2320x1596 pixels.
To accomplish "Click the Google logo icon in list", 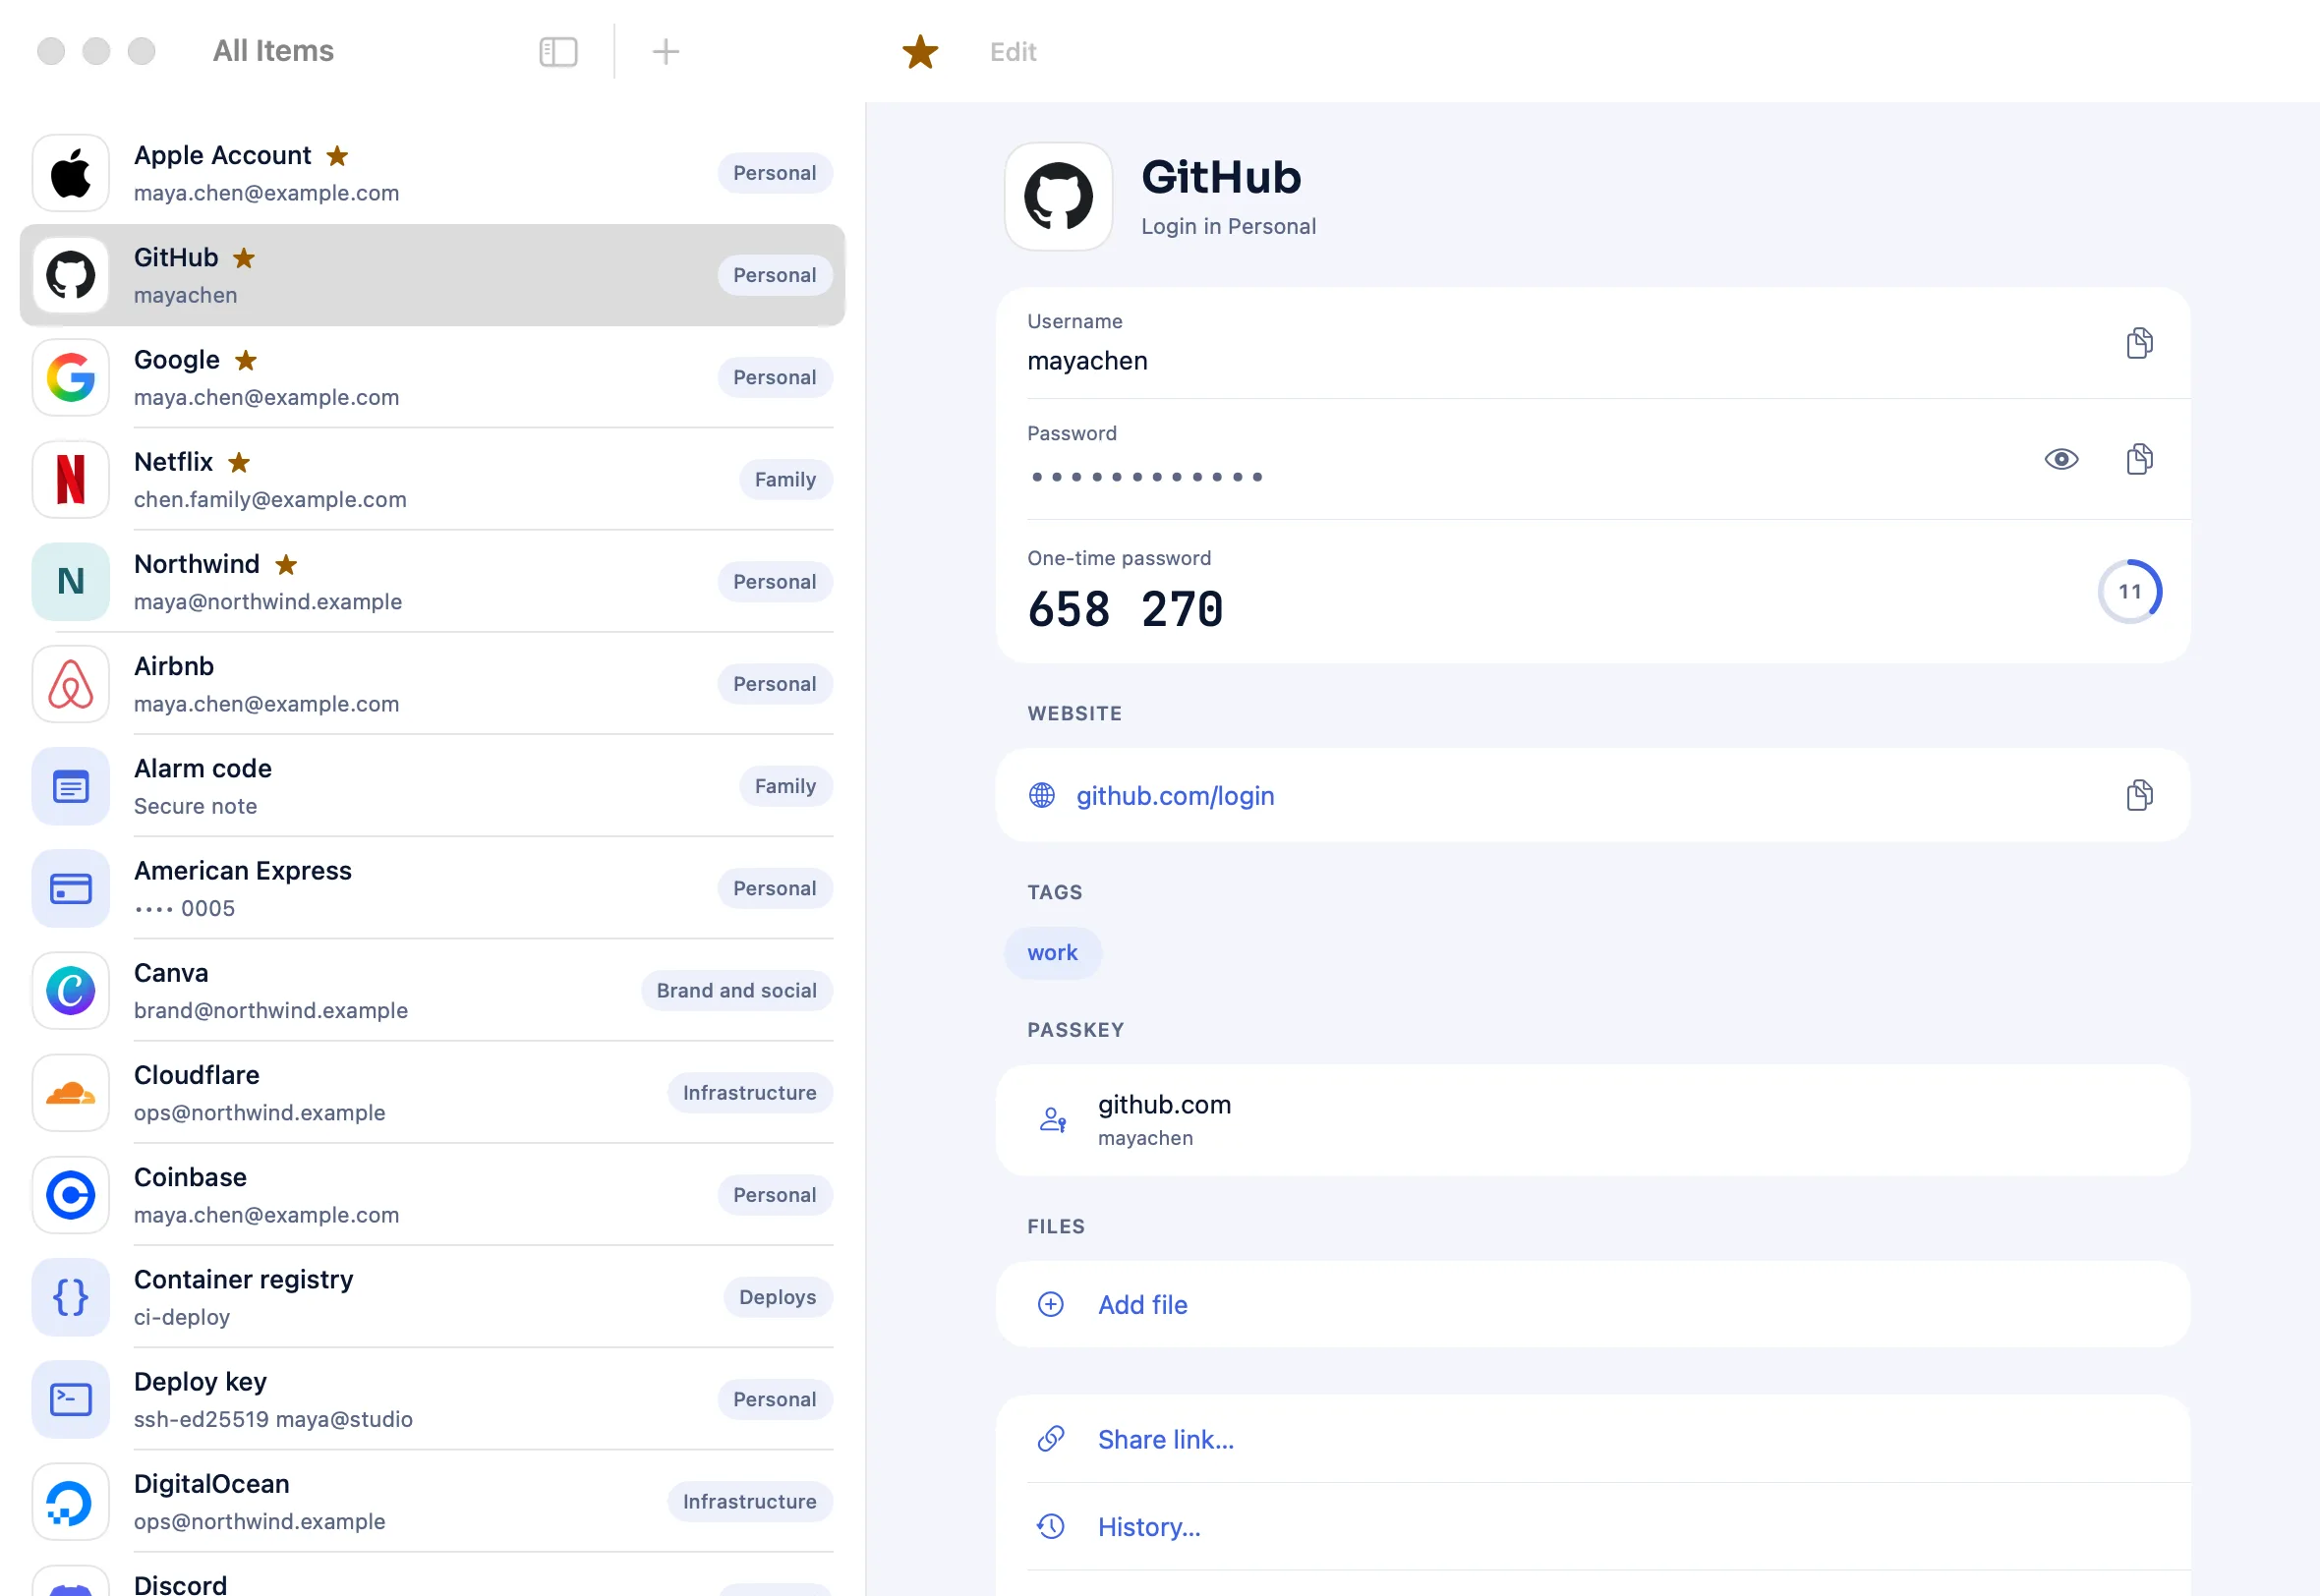I will pyautogui.click(x=70, y=377).
